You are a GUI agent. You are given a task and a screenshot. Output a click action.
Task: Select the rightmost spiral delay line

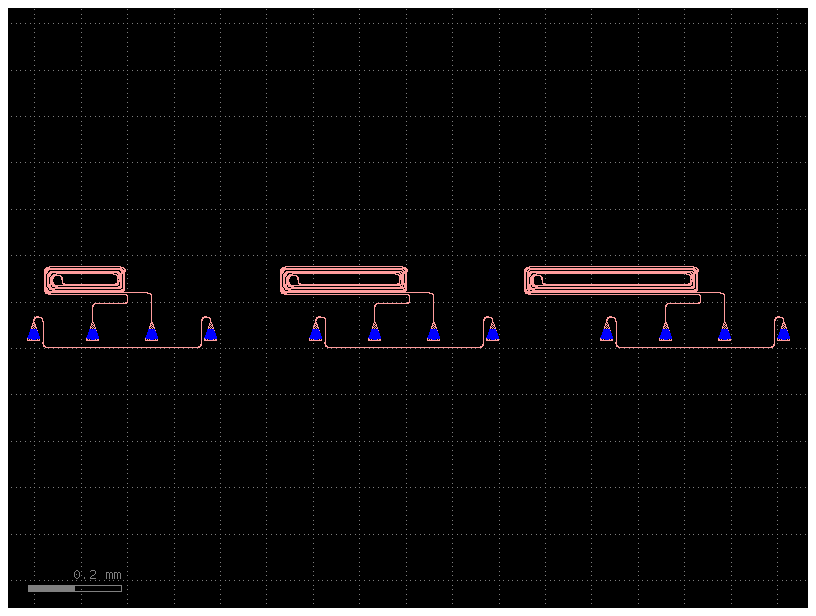tap(610, 277)
